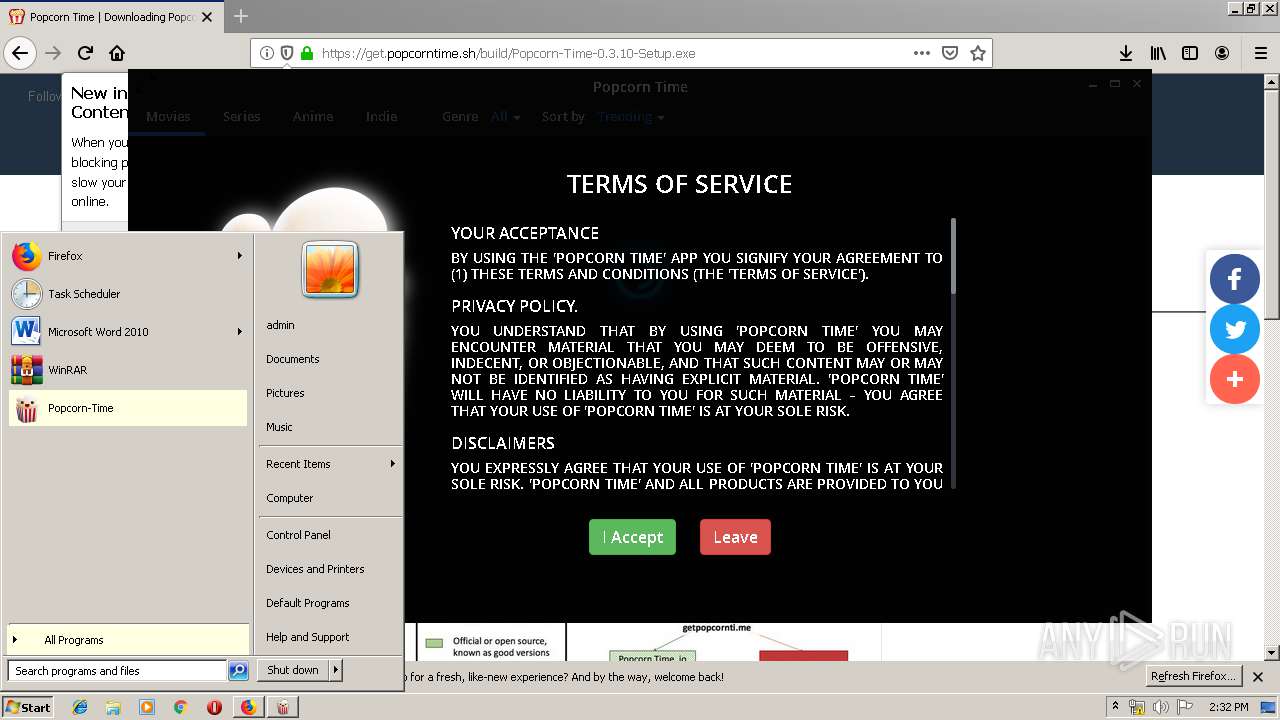This screenshot has width=1280, height=720.
Task: Accept the Popcorn Time terms of service
Action: point(632,537)
